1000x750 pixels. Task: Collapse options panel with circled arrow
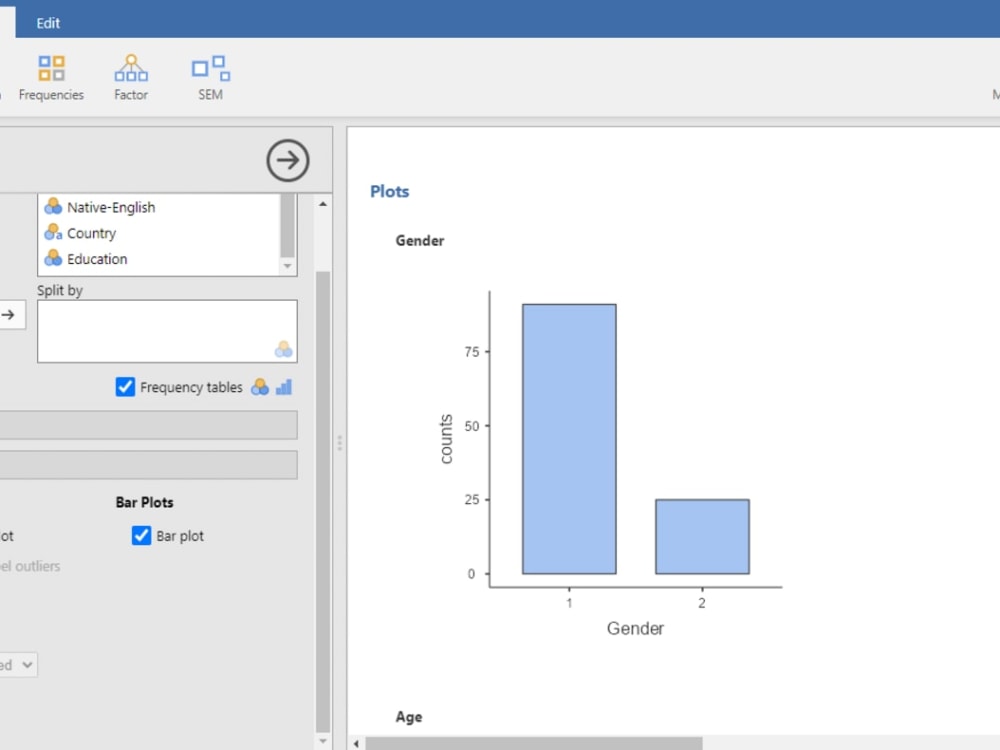(x=288, y=160)
